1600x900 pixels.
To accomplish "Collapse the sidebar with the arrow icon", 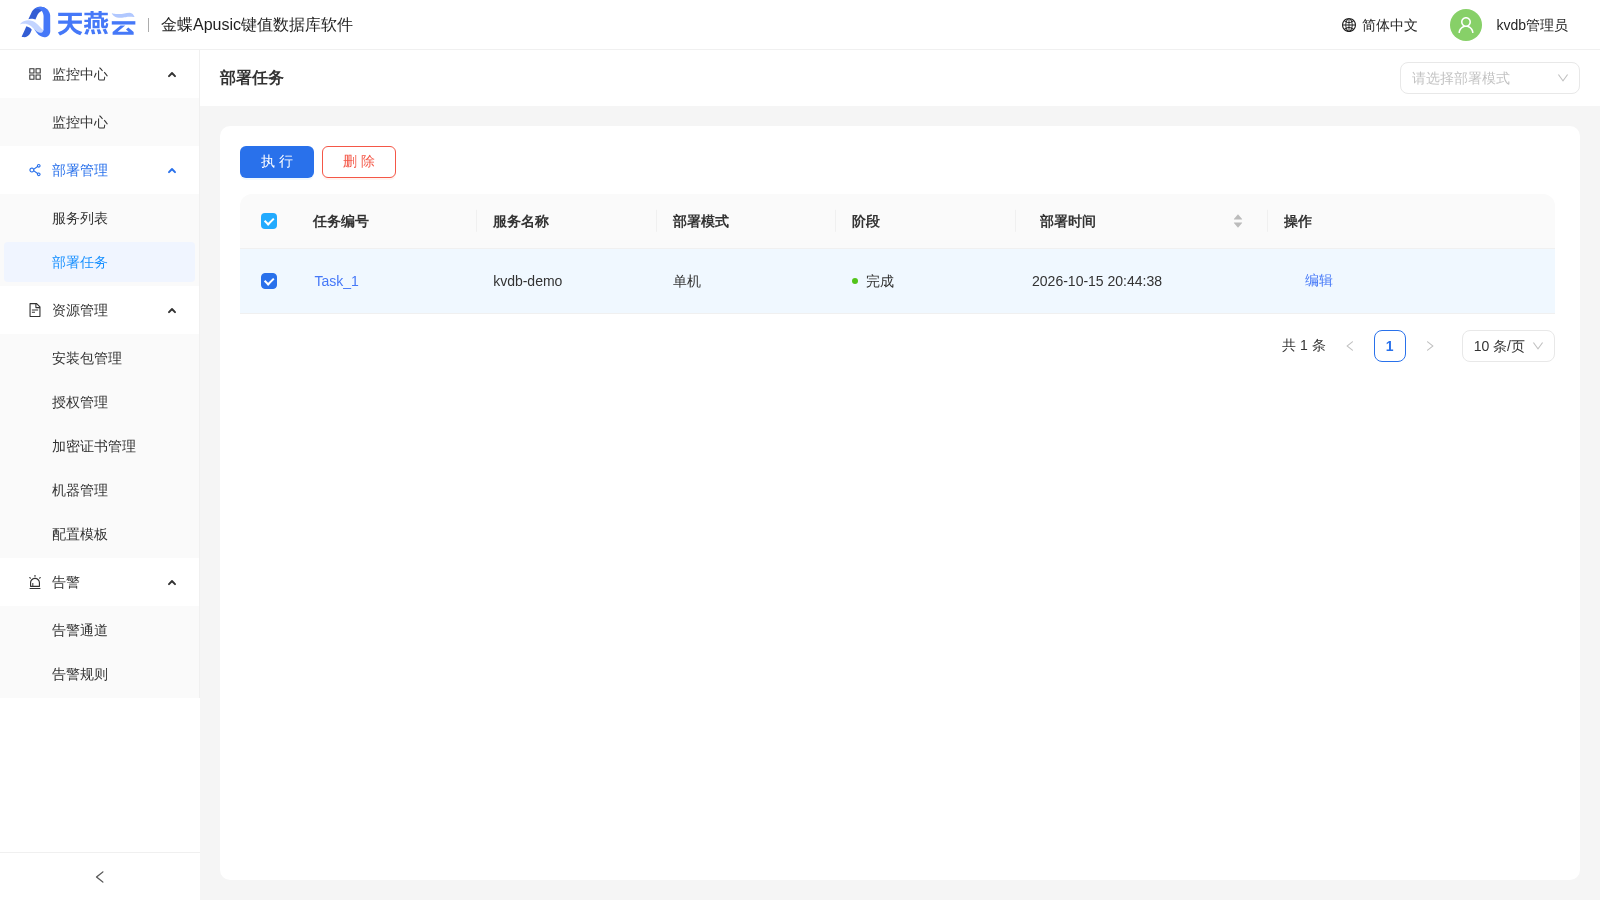I will (100, 877).
